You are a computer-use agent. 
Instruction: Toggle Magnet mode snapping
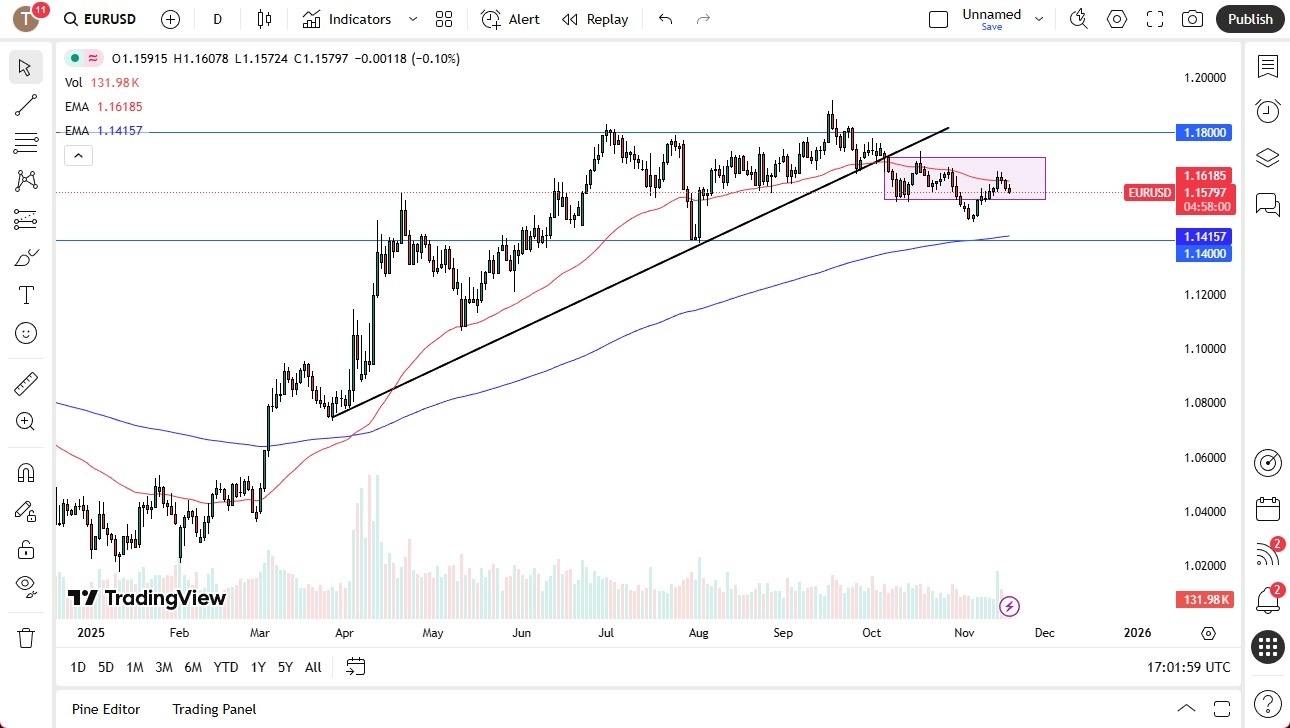point(25,472)
